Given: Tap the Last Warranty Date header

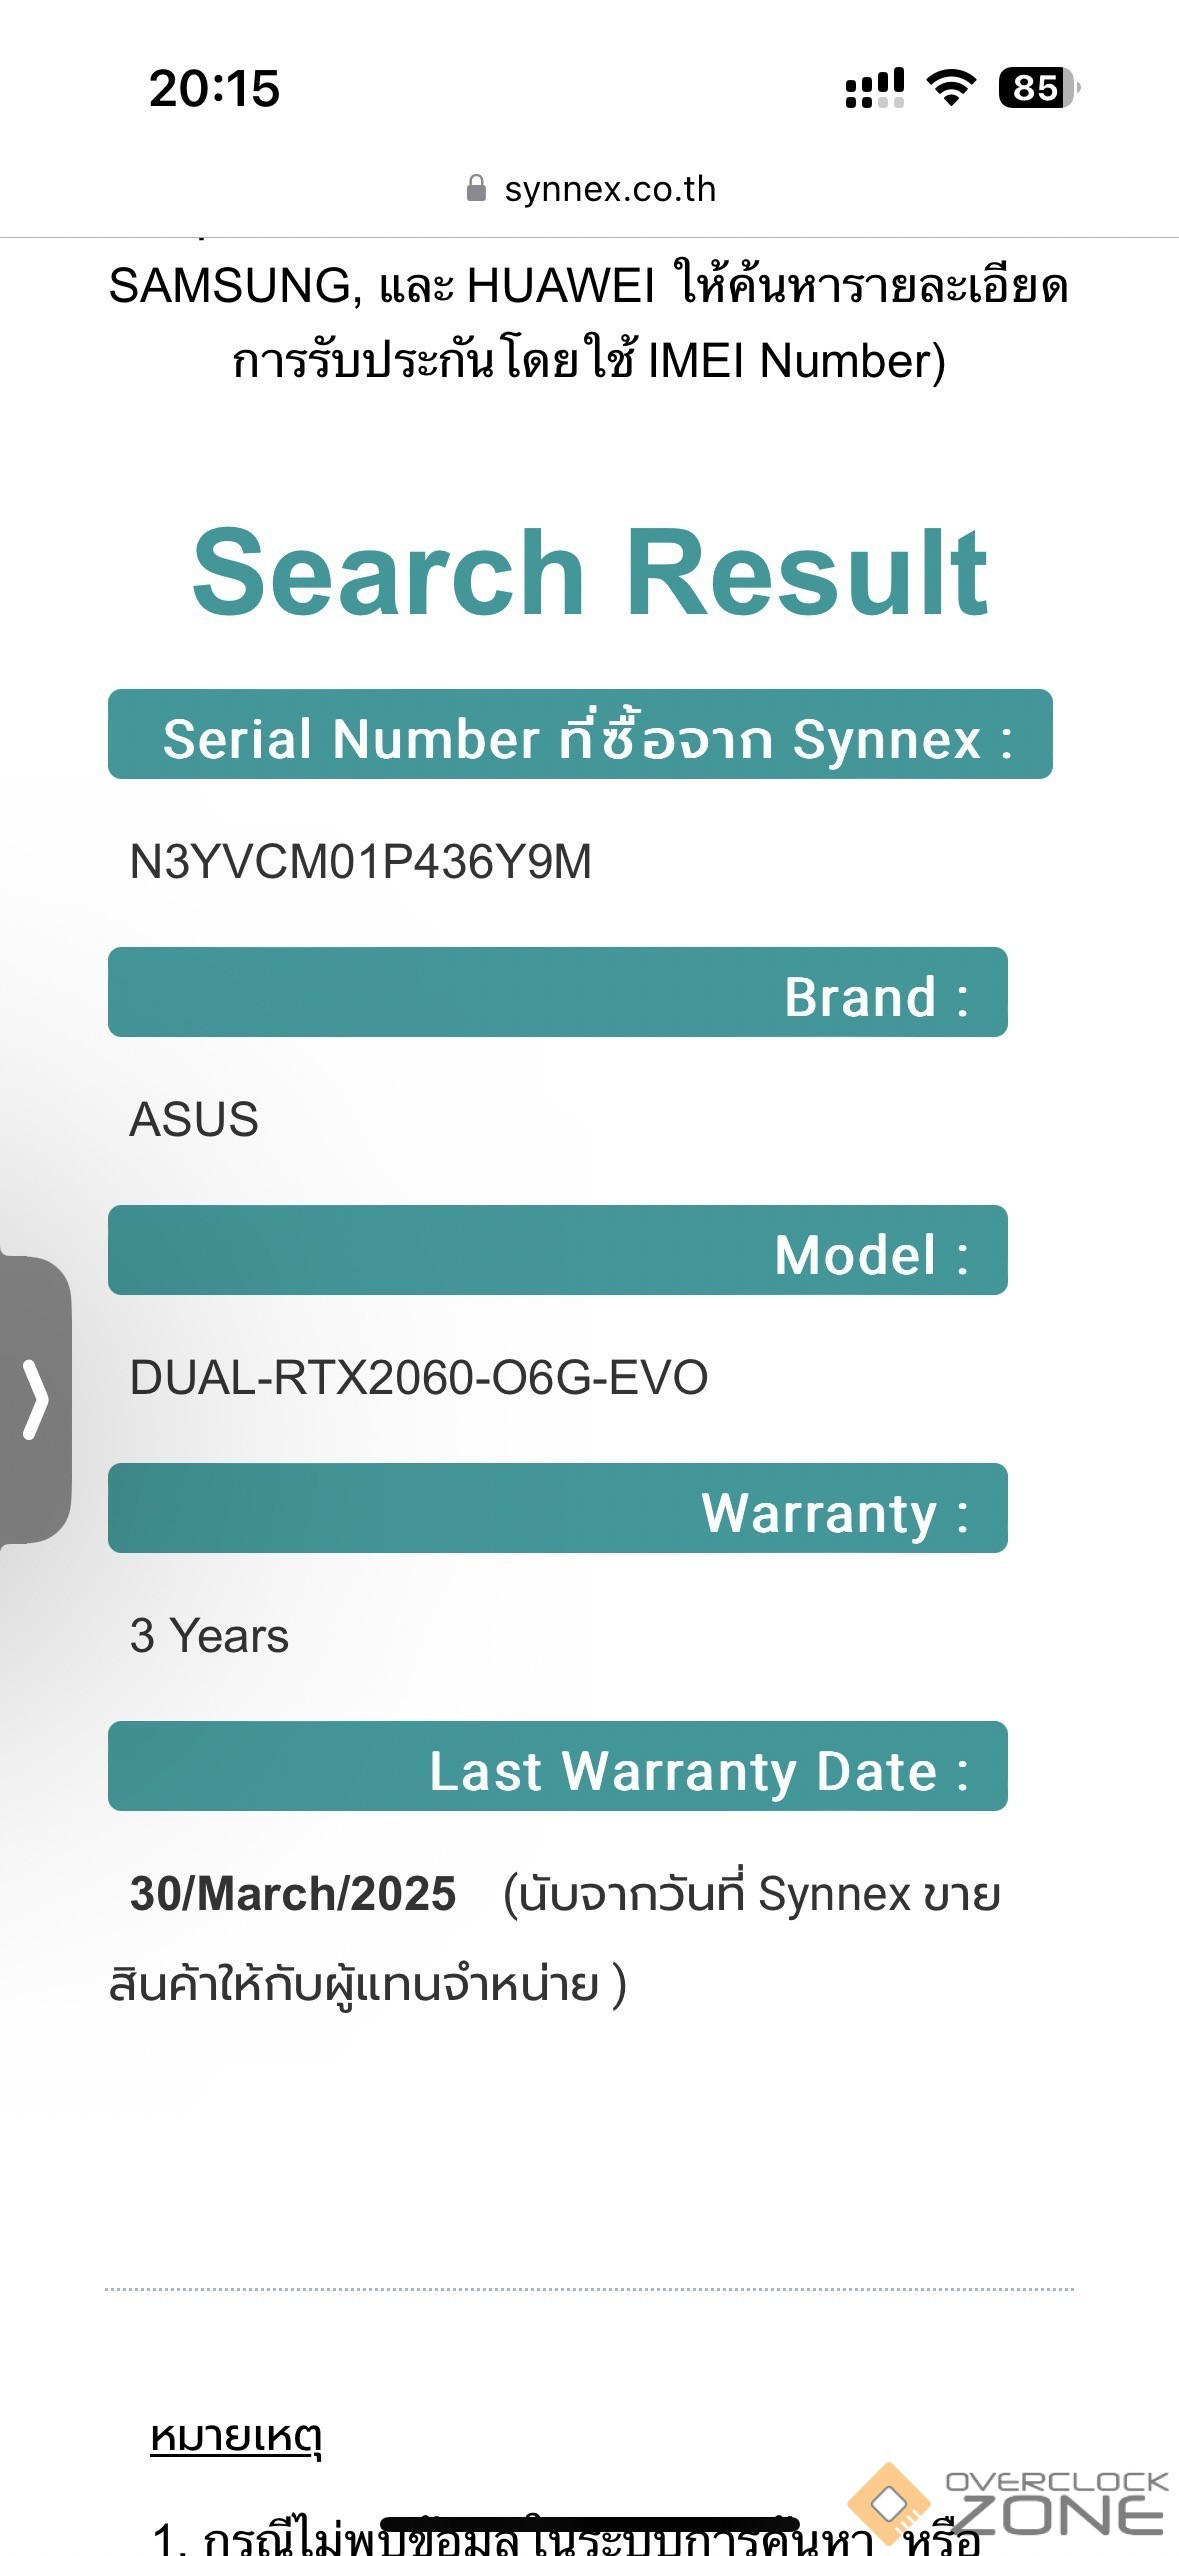Looking at the screenshot, I should click(x=557, y=1766).
